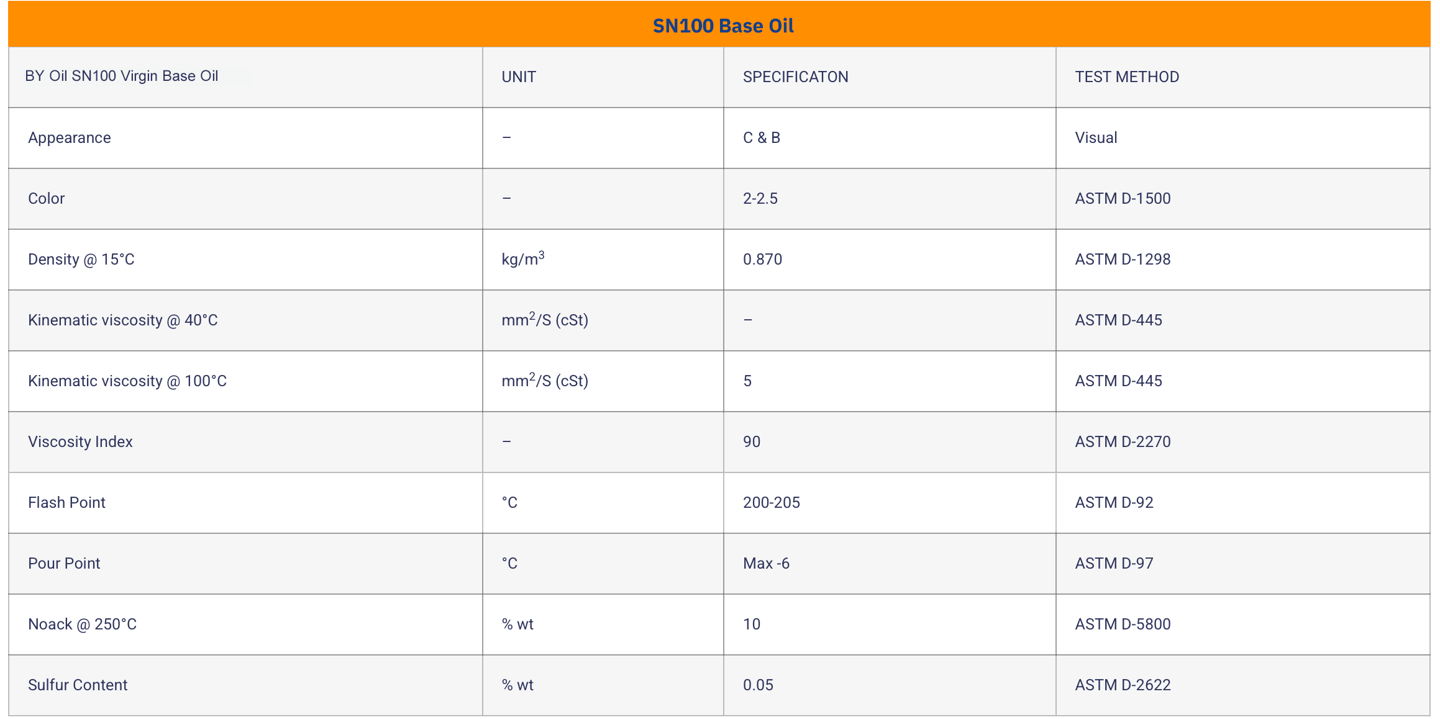Select the Viscosity Index value 90

(751, 442)
